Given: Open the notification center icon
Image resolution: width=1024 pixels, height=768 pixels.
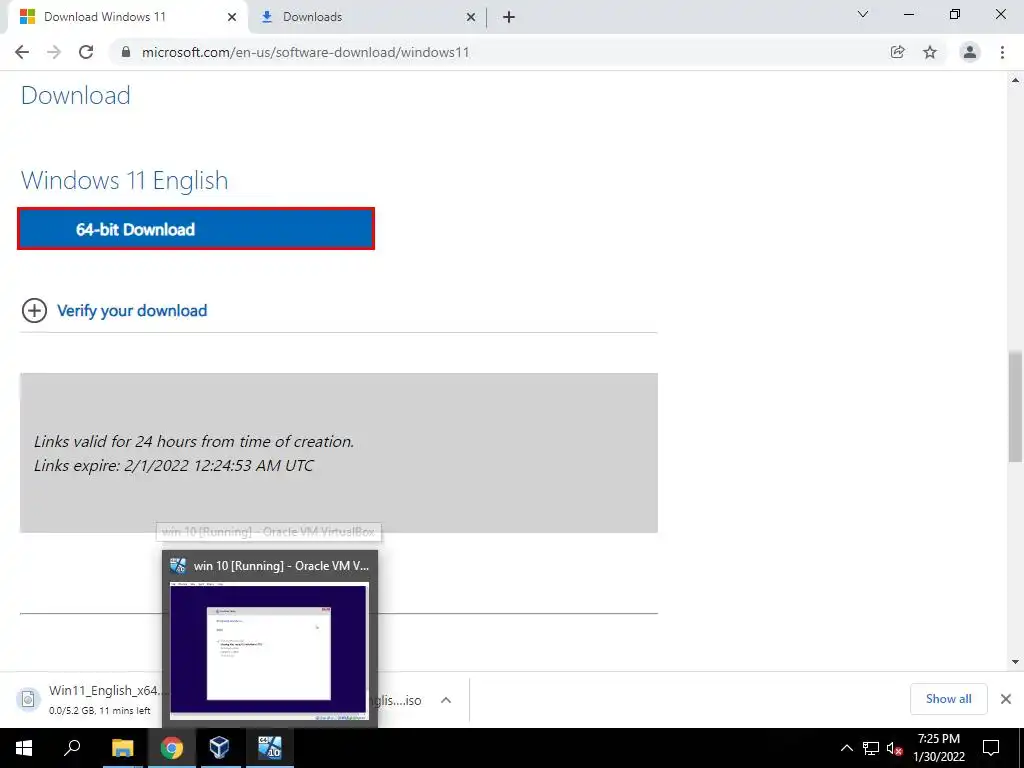Looking at the screenshot, I should (x=991, y=748).
